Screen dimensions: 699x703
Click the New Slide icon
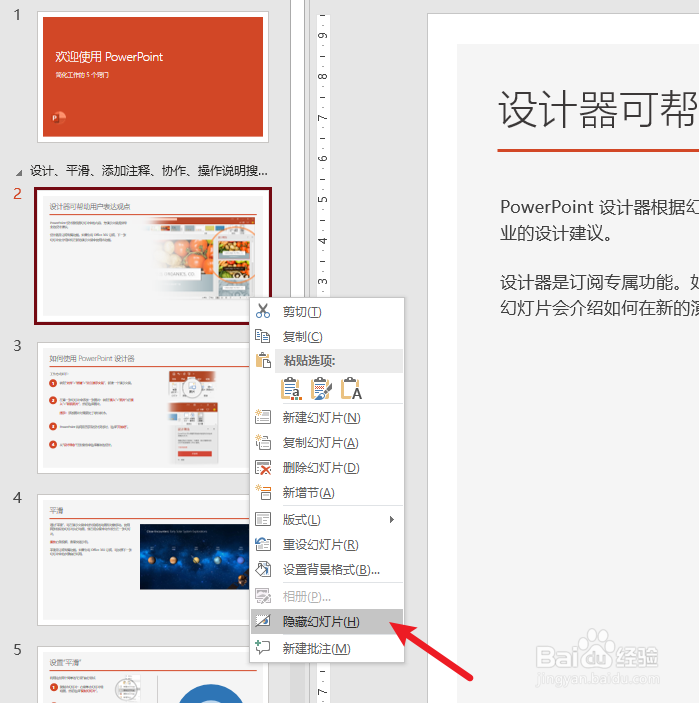263,417
